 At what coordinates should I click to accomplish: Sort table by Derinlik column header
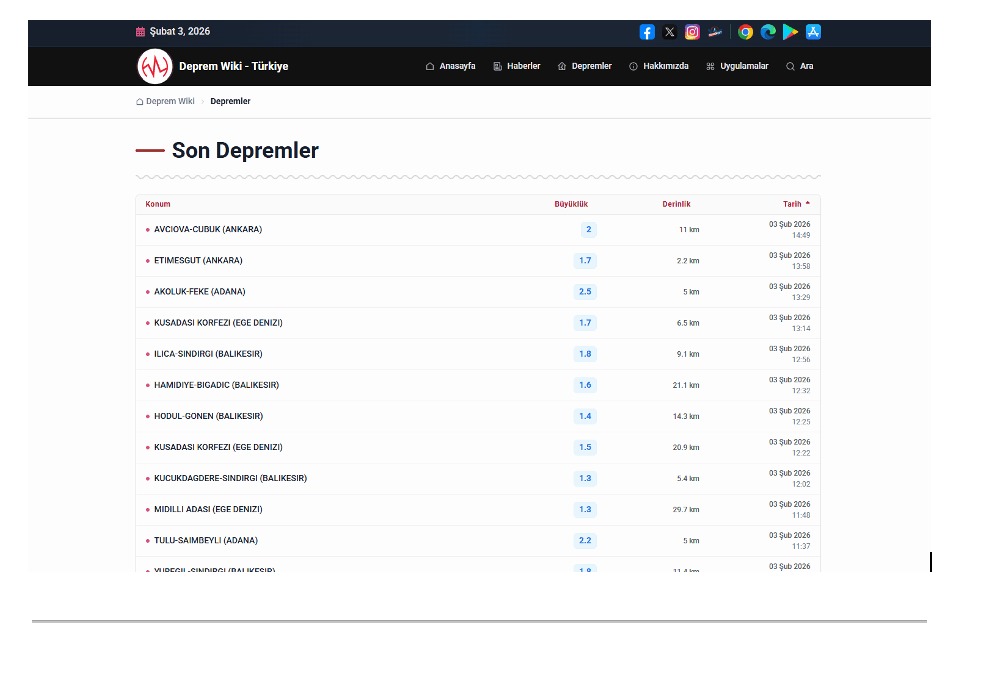676,204
